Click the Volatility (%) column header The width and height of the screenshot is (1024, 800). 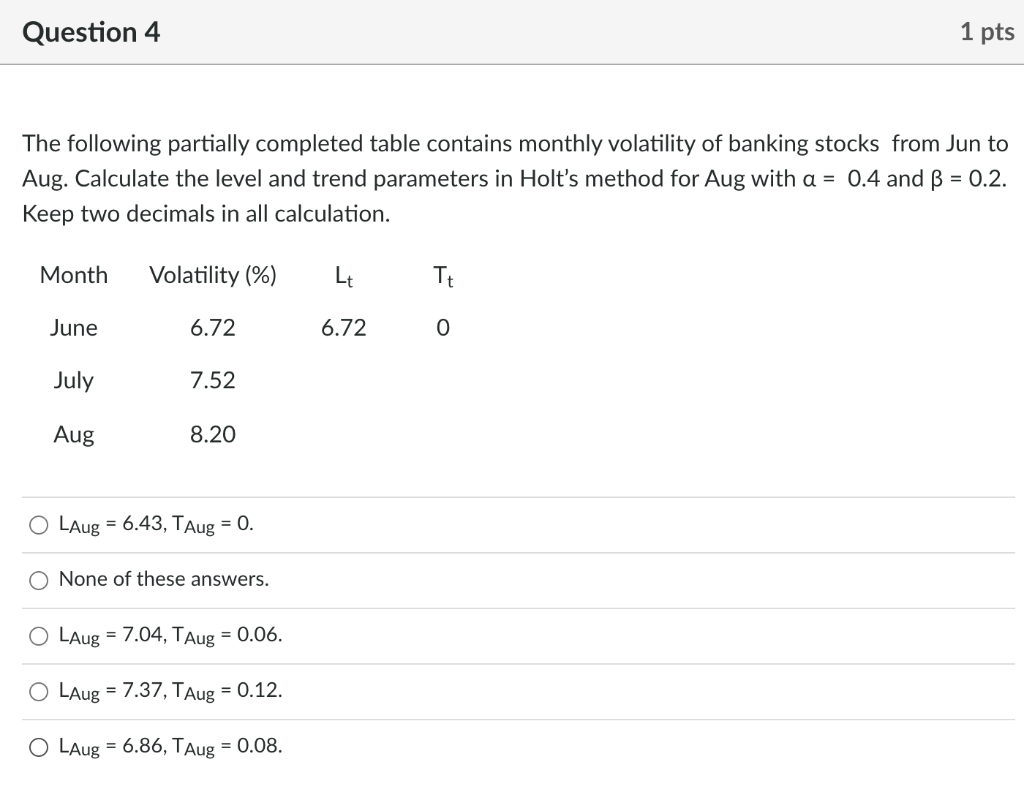[x=212, y=275]
